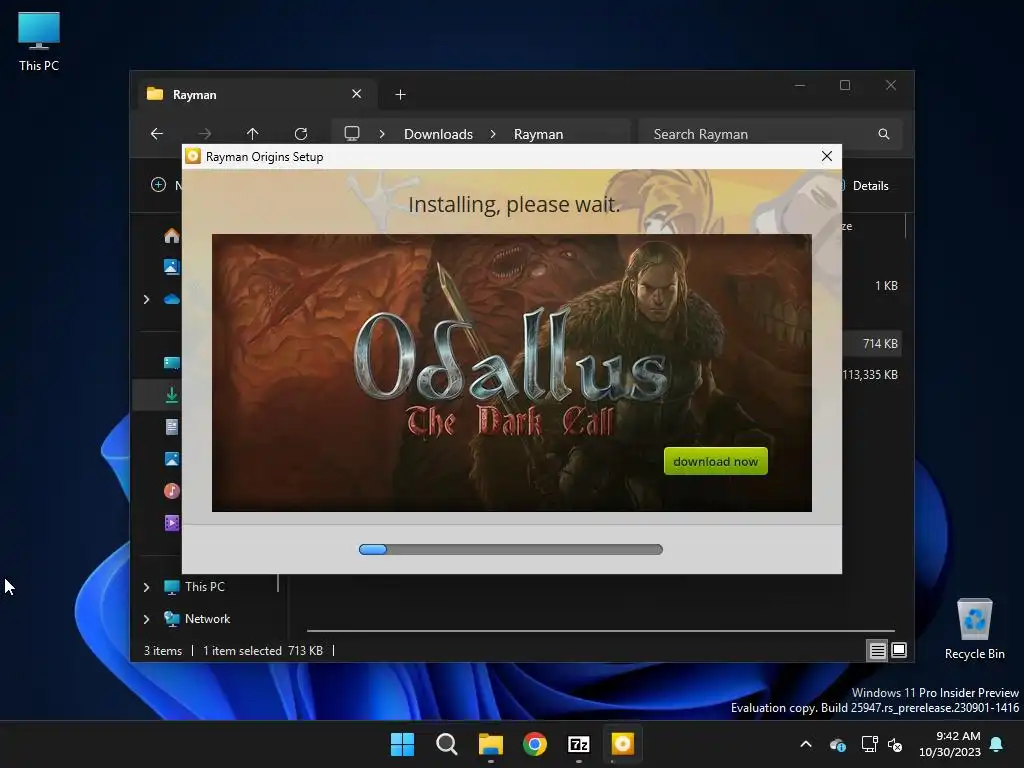
Task: Click the horizontal scrollbar in Explorer
Action: coord(600,631)
